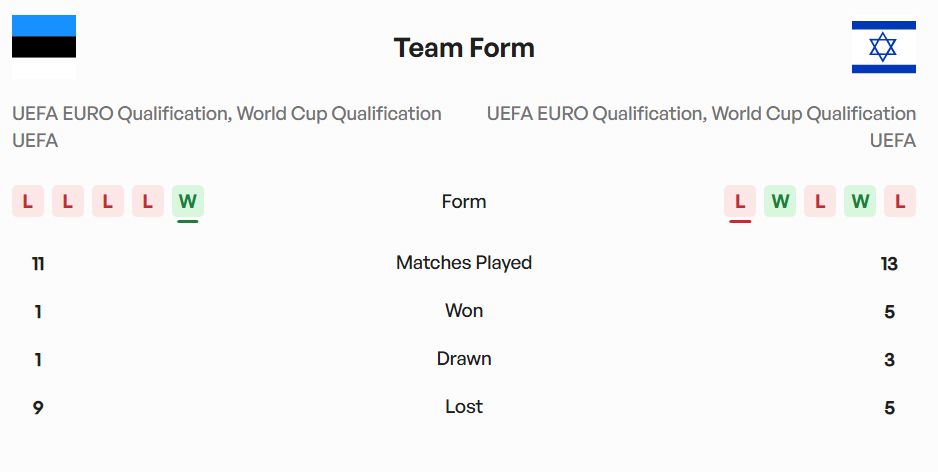Click the Israel flag icon

coord(883,47)
